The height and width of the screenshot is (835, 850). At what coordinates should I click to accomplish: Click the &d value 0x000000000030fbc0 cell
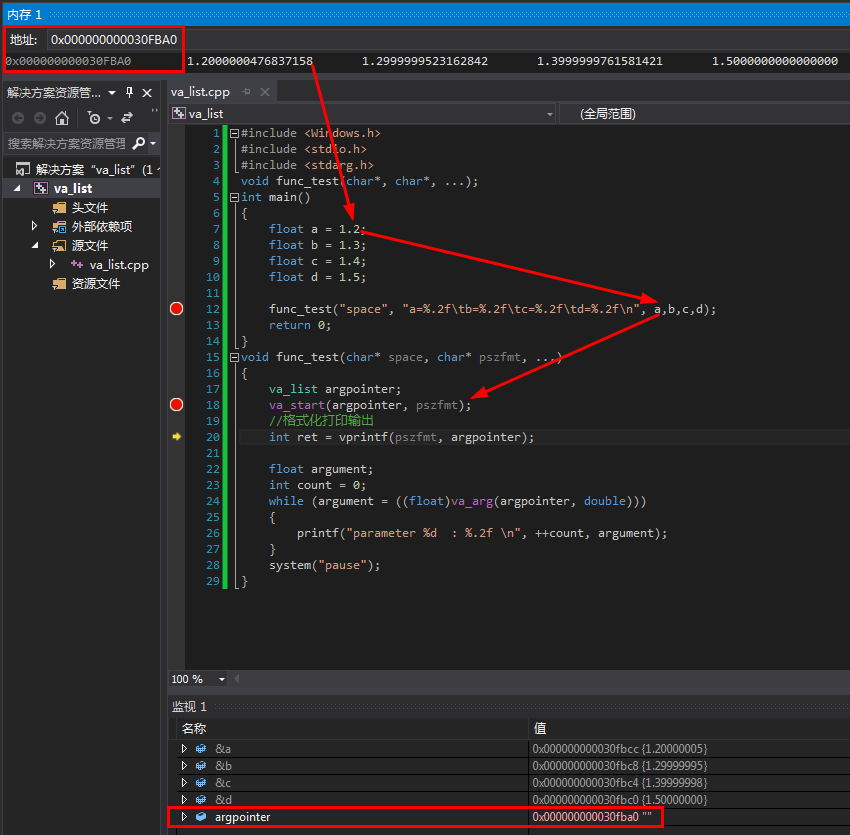click(620, 799)
